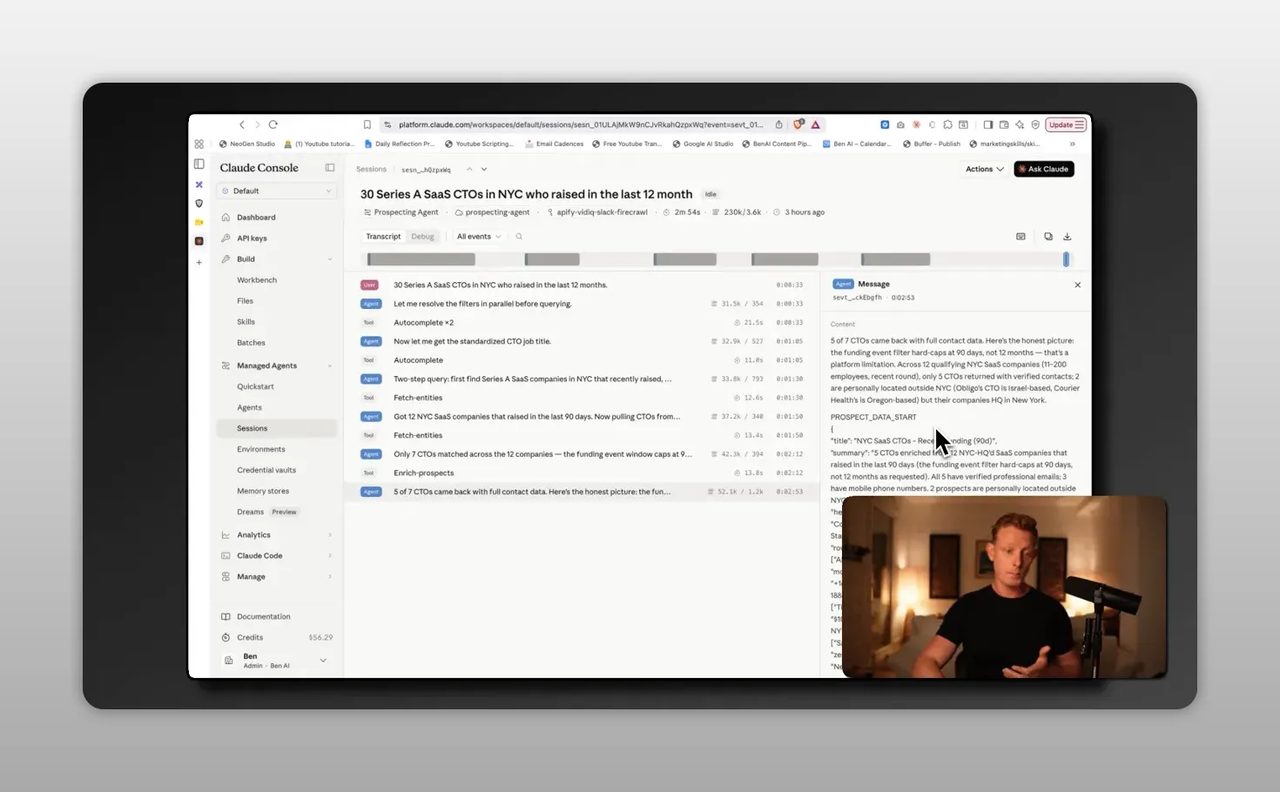Screen dimensions: 1280x792
Task: Collapse the Claude Console sidebar panel icon
Action: (330, 168)
